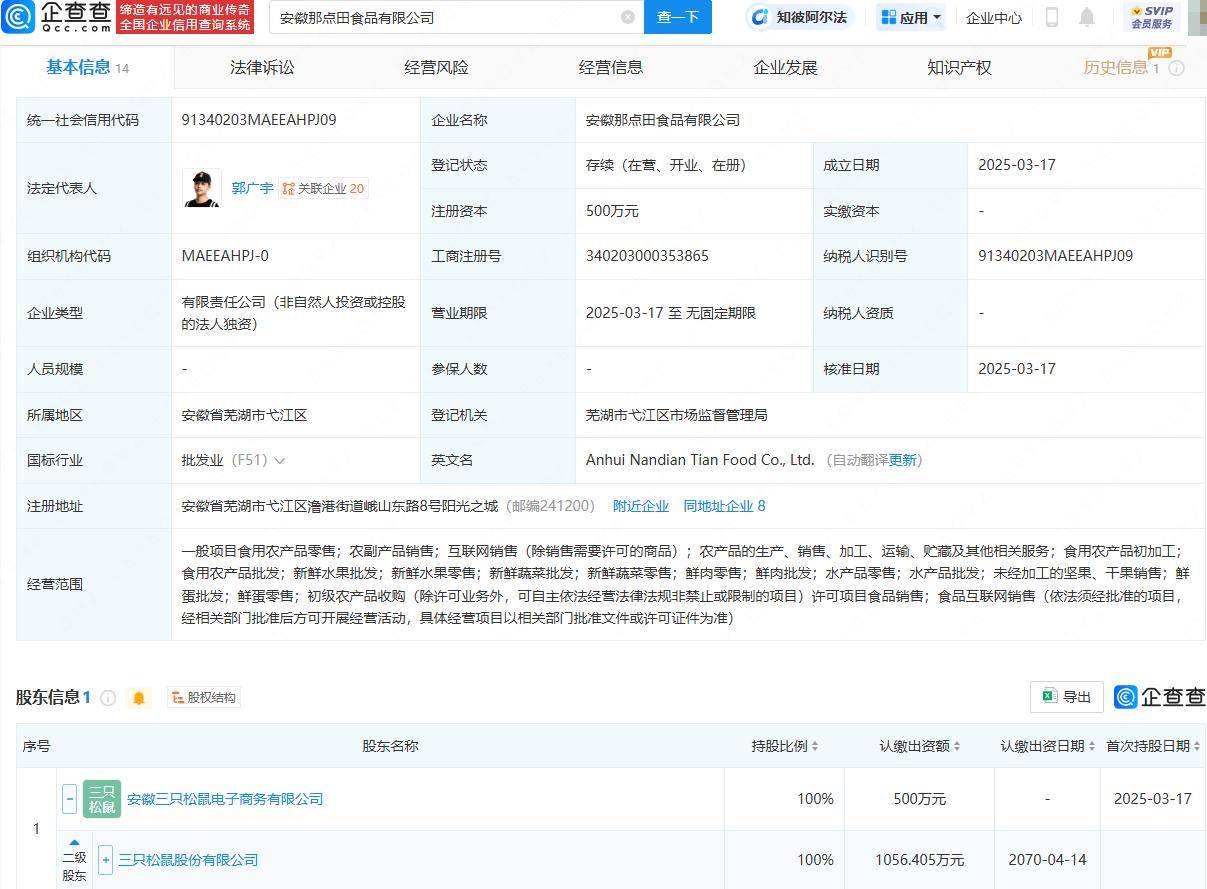The image size is (1207, 889).
Task: Open legal representative 郭广宇's page
Action: (252, 188)
